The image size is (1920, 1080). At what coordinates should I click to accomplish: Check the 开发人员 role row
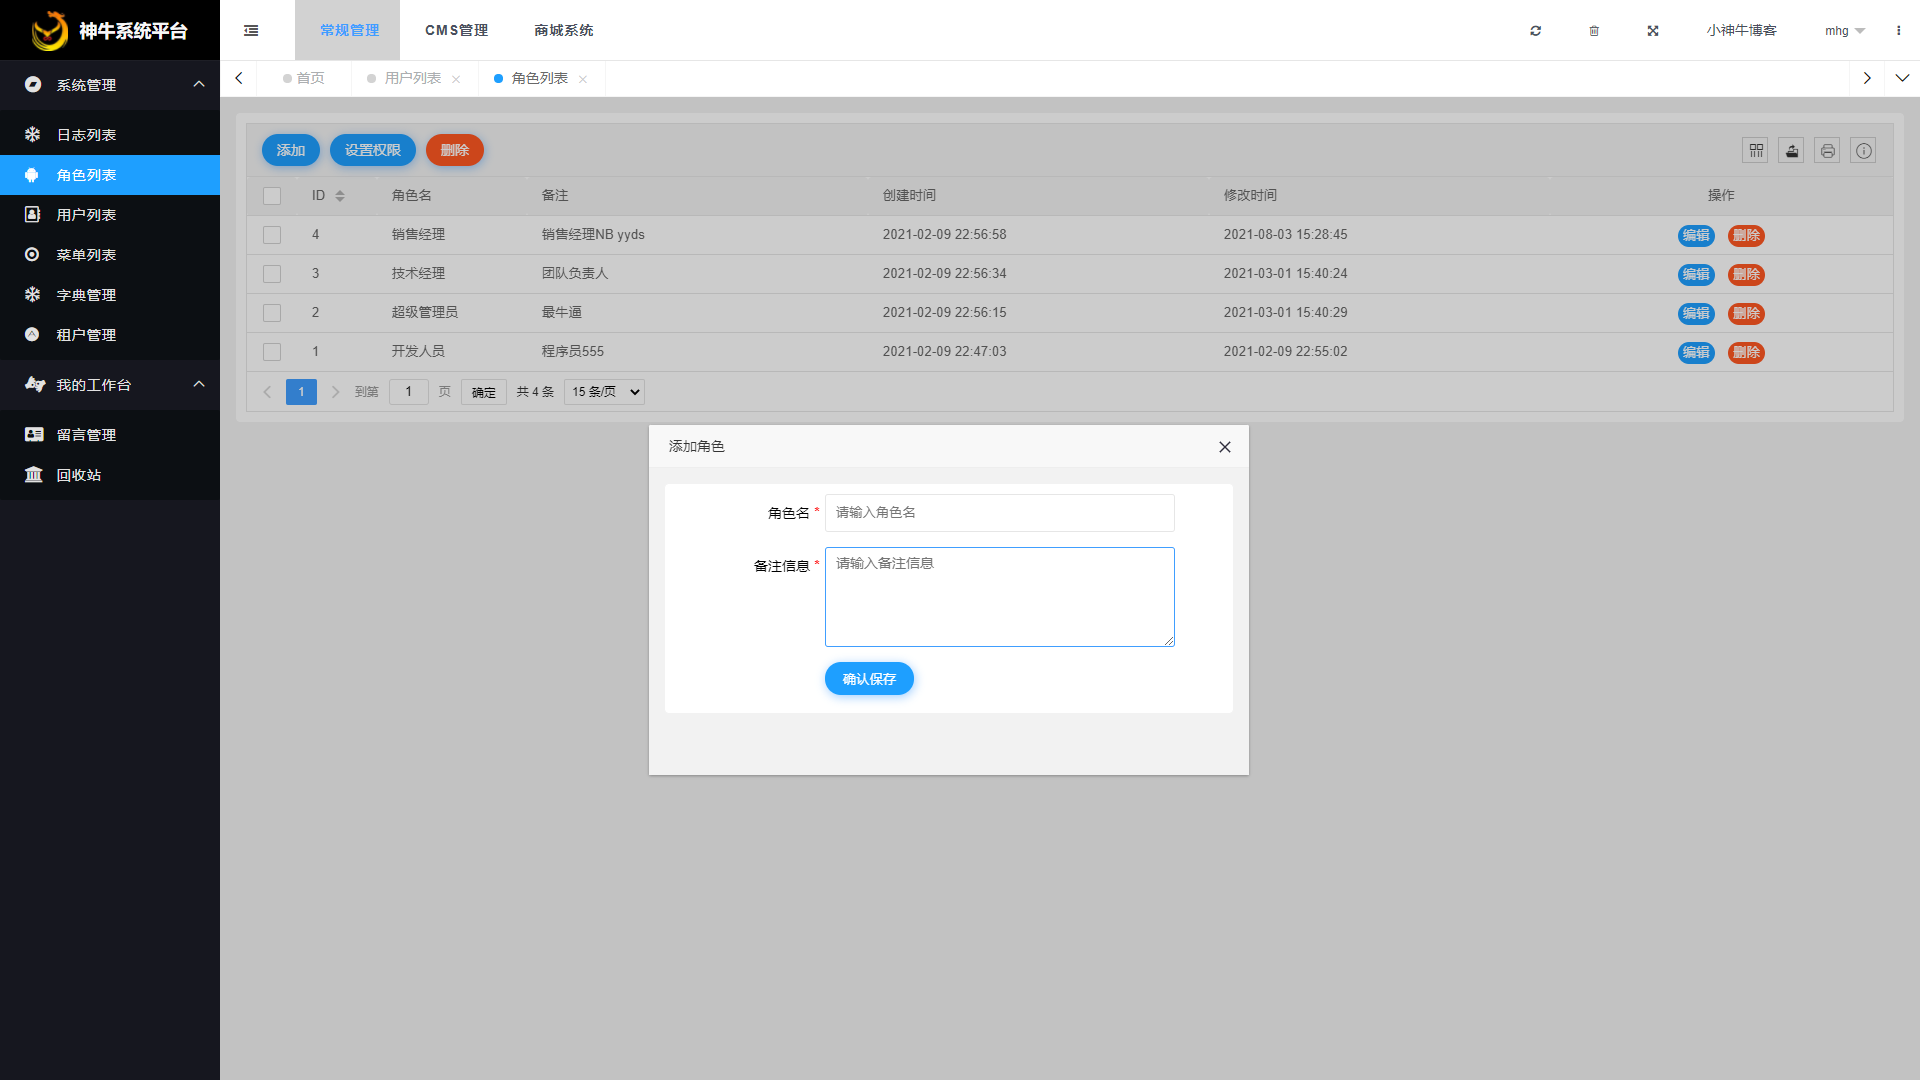coord(271,351)
